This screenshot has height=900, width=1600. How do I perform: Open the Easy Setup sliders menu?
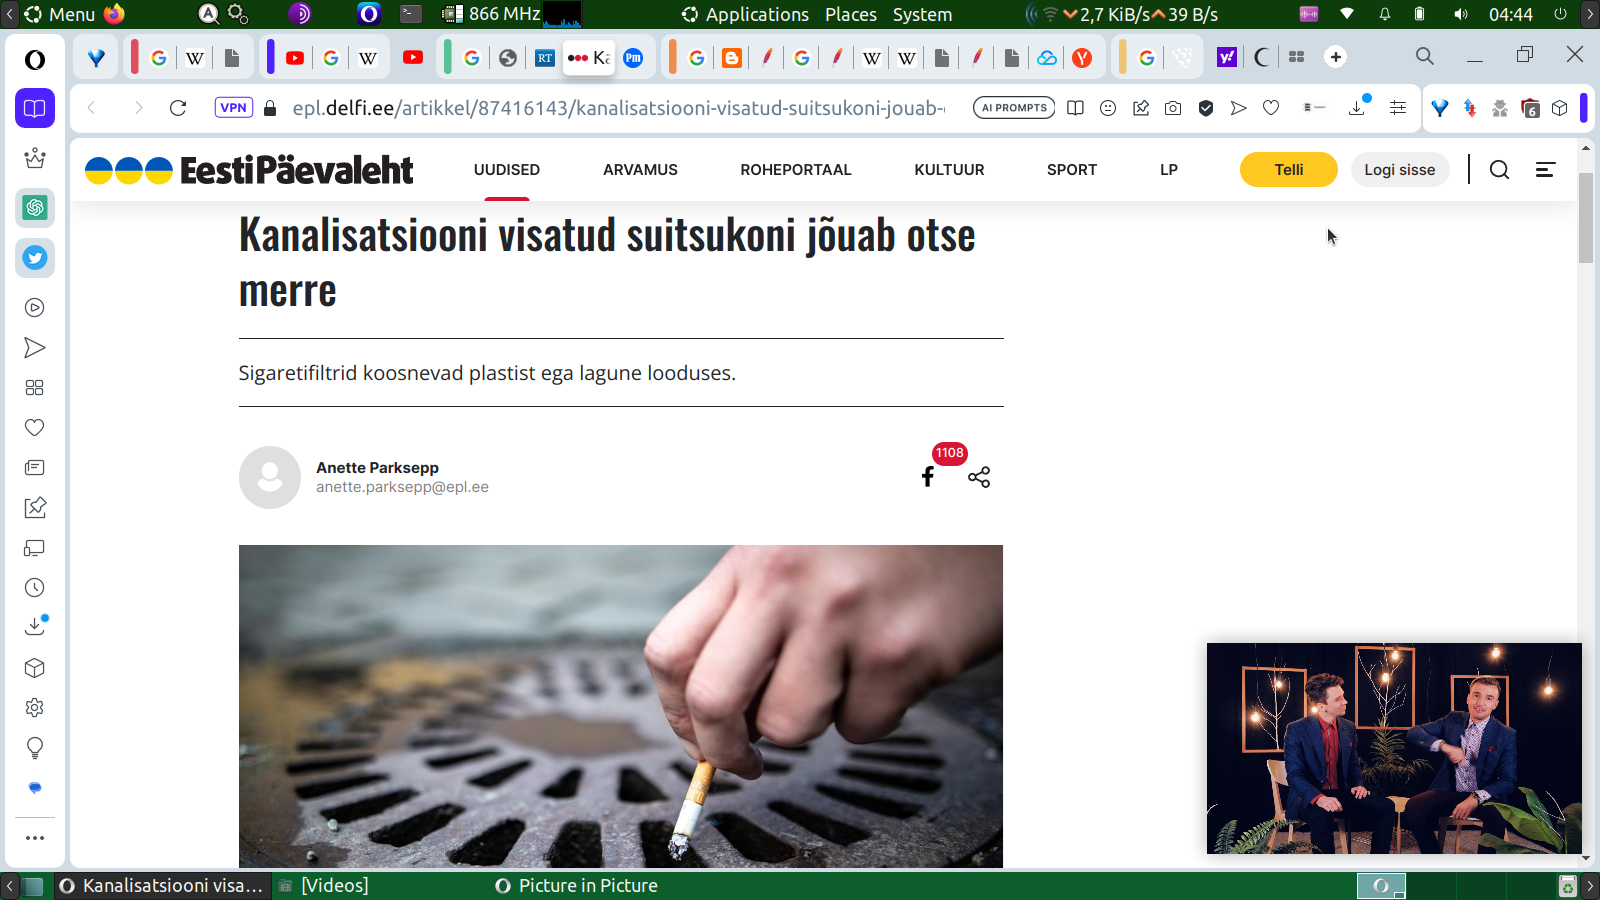coord(1398,108)
